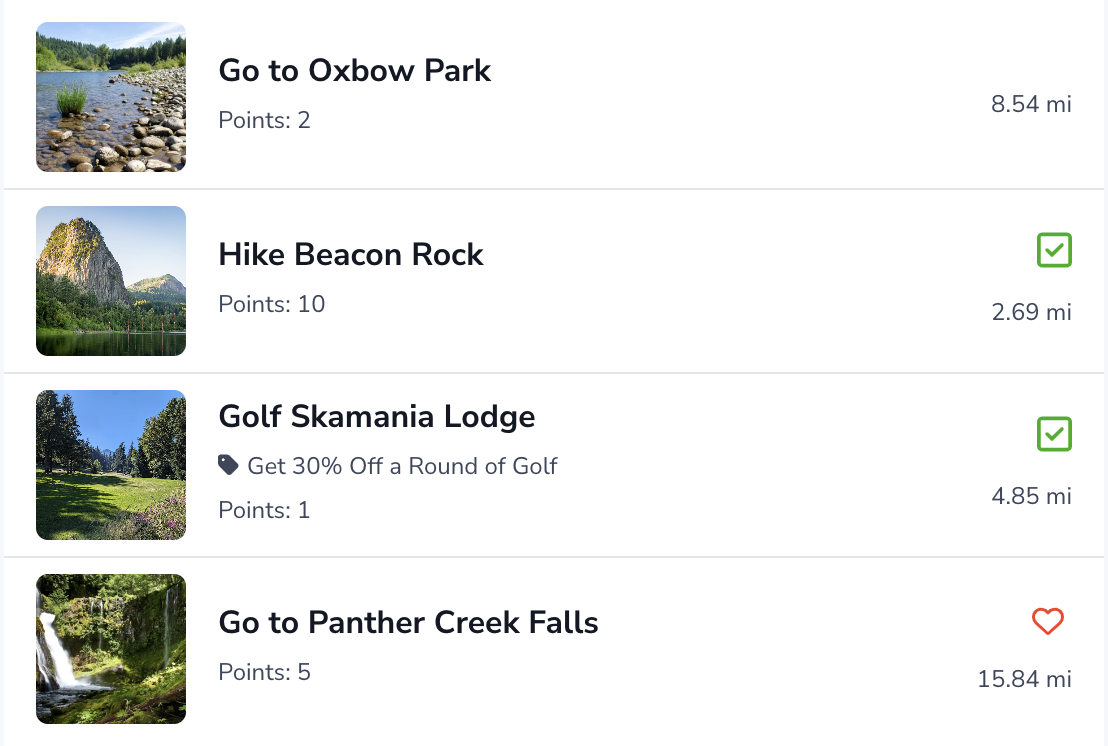
Task: Open the Panther Creek Falls waterfall thumbnail
Action: [111, 649]
